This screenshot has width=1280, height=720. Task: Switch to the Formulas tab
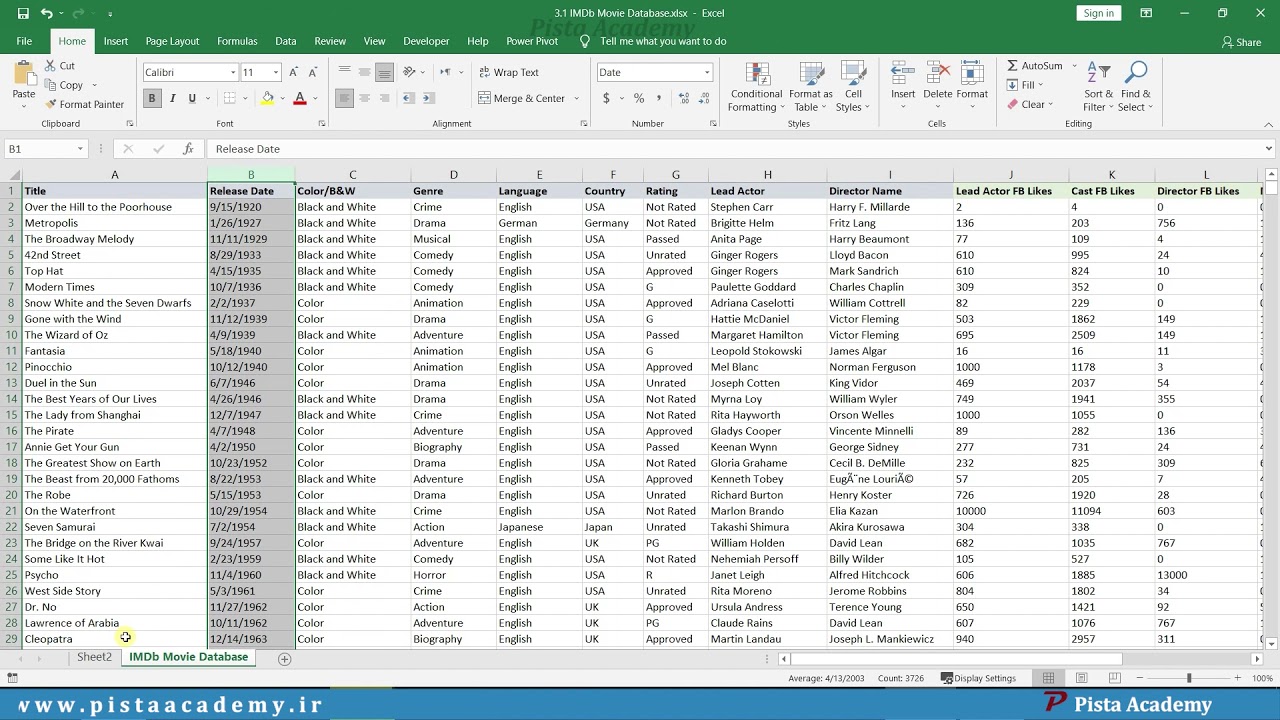point(237,41)
